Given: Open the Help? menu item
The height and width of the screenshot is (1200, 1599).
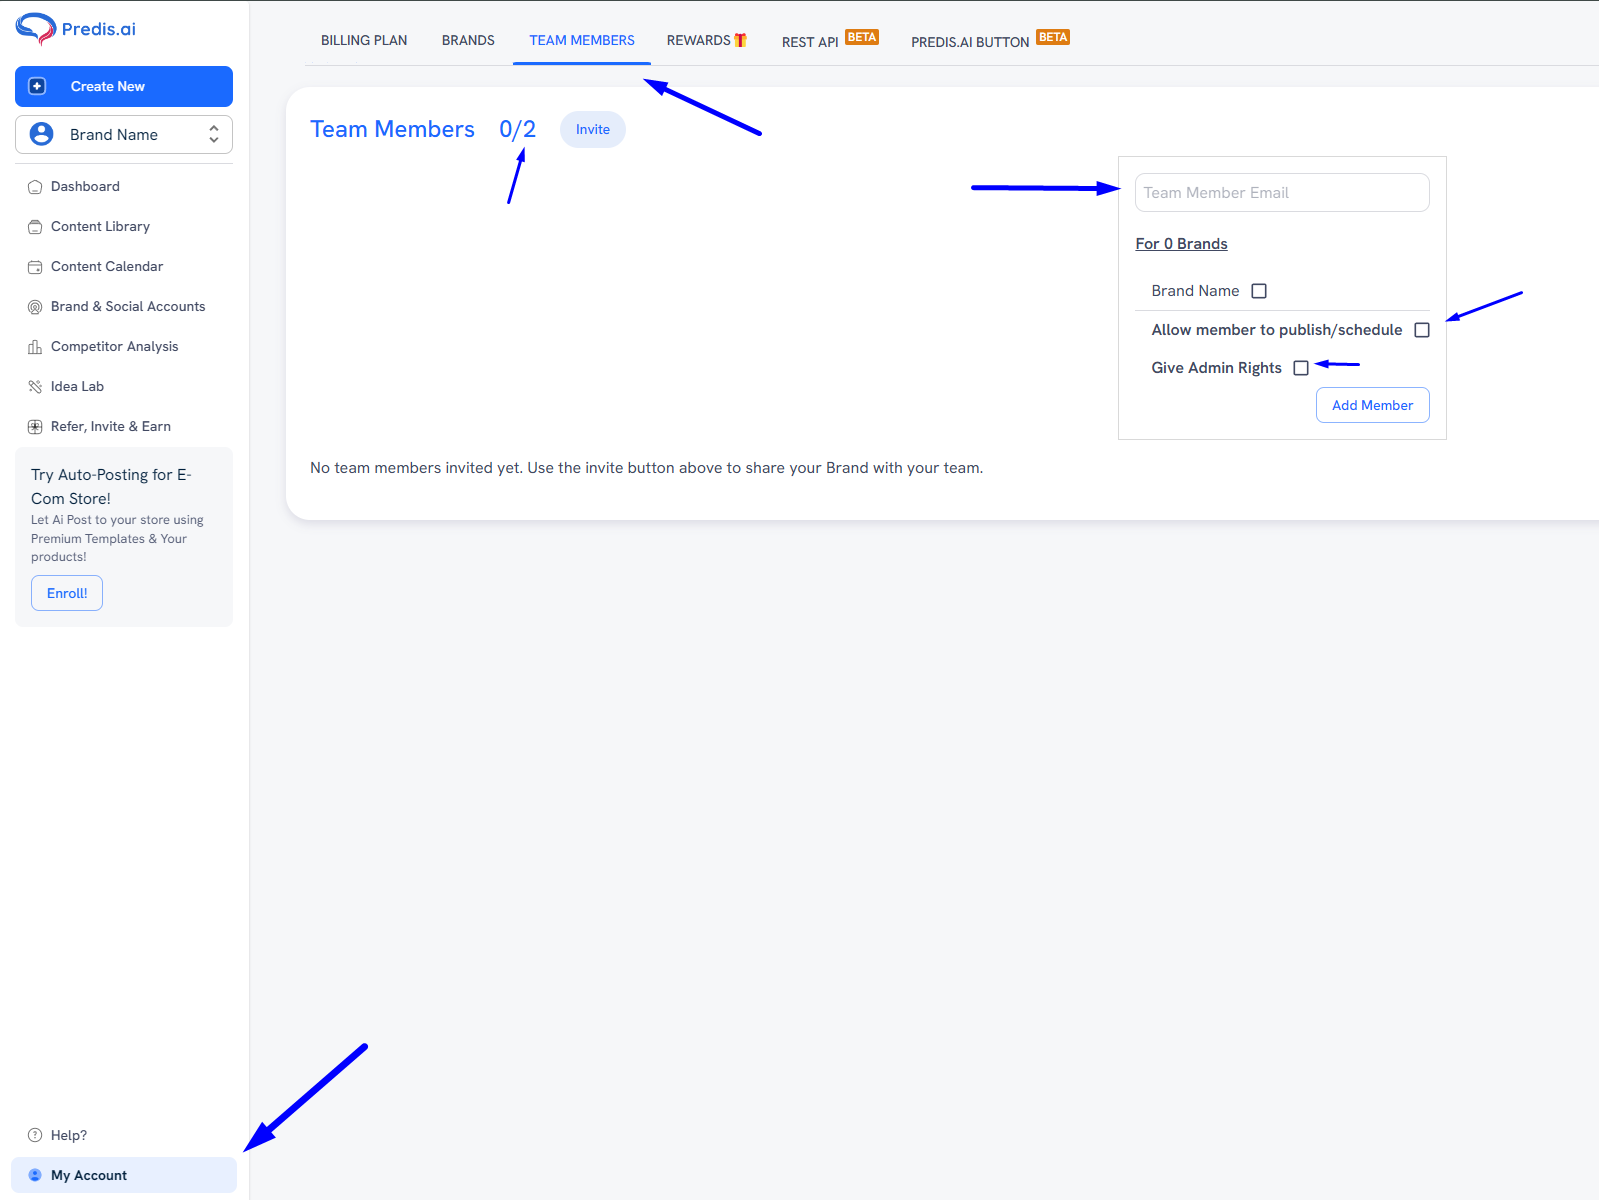Looking at the screenshot, I should (x=124, y=1135).
